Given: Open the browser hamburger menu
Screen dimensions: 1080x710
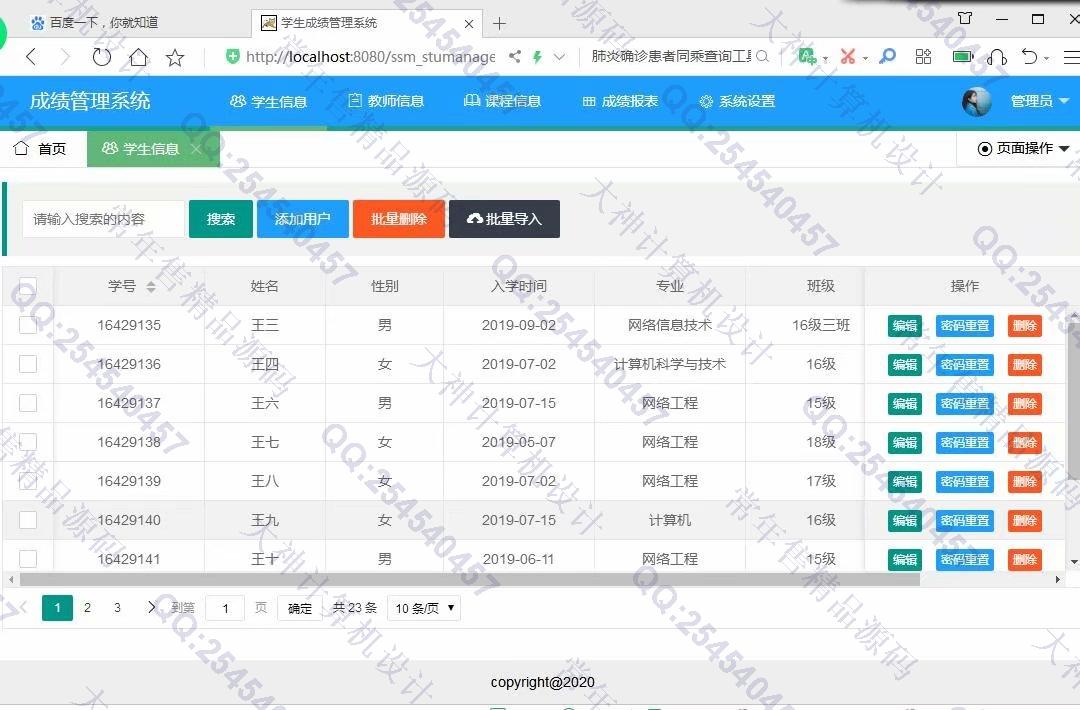Looking at the screenshot, I should [x=1072, y=57].
